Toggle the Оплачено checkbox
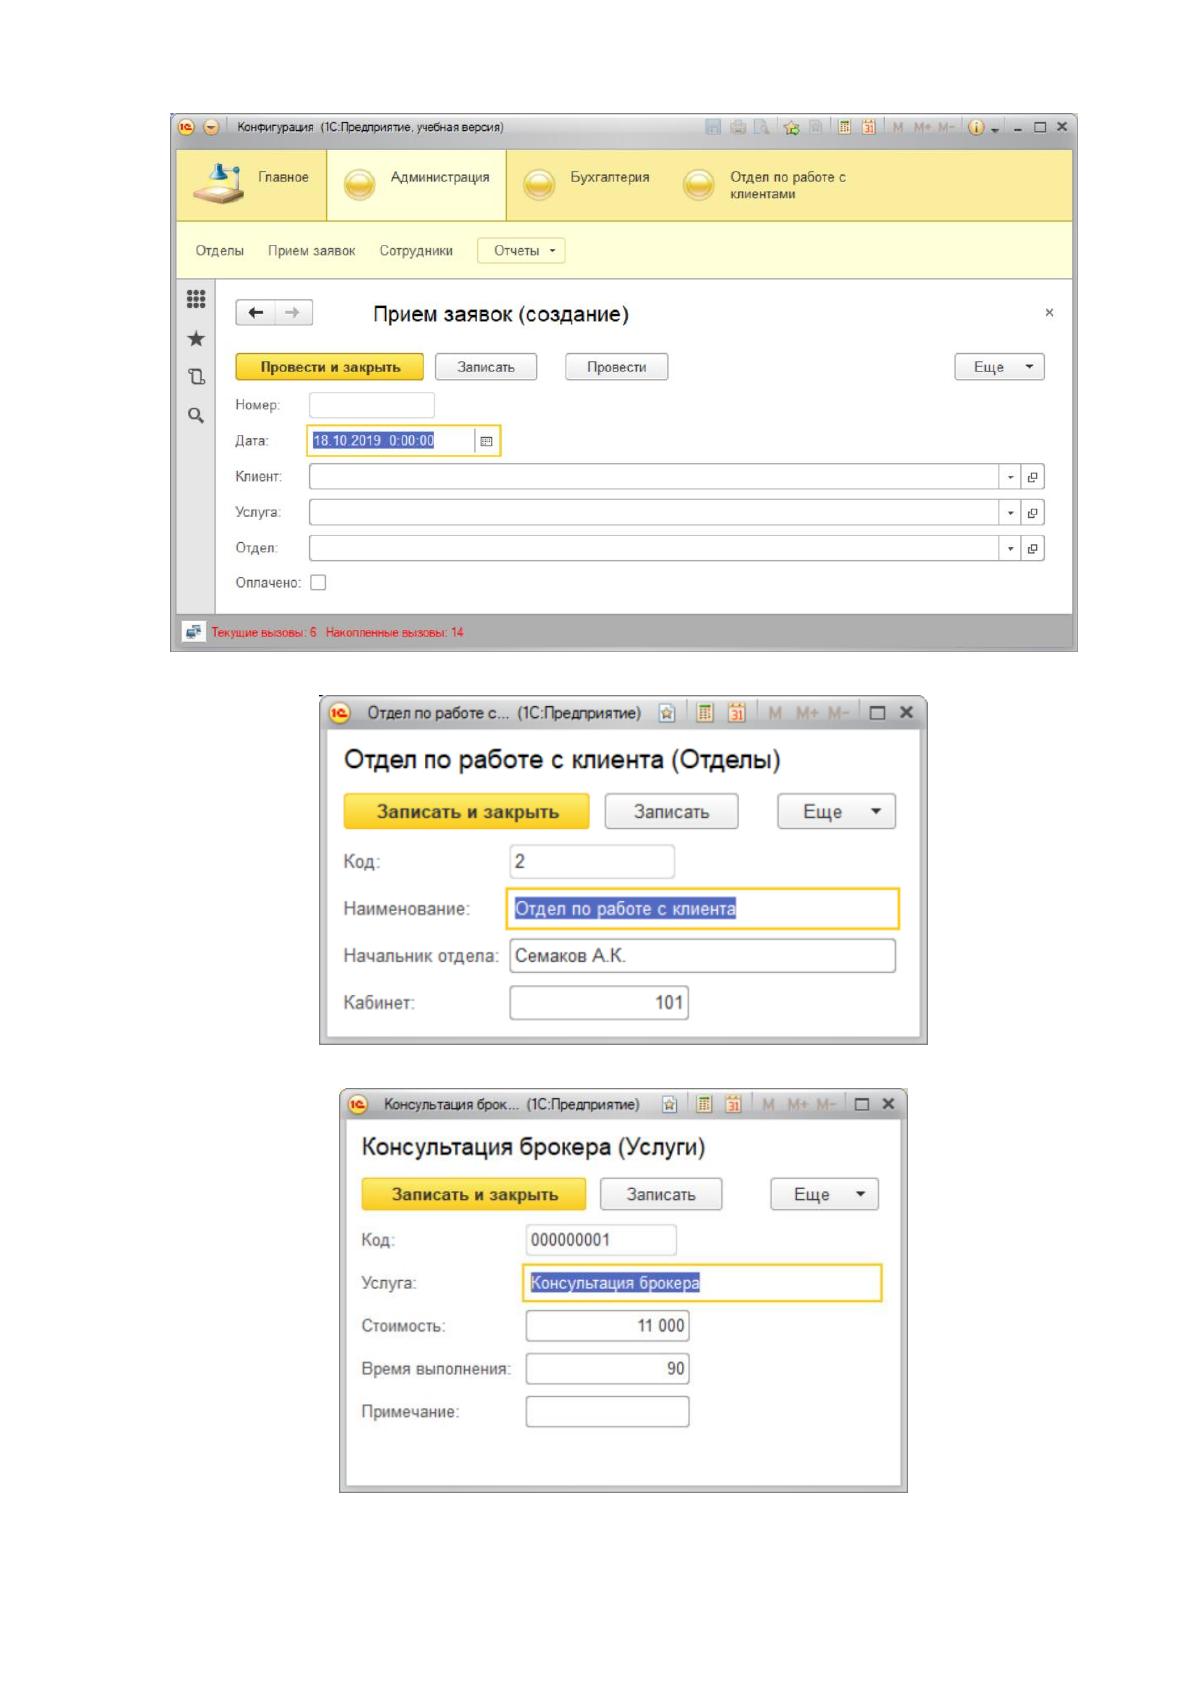The width and height of the screenshot is (1191, 1684). [x=318, y=583]
